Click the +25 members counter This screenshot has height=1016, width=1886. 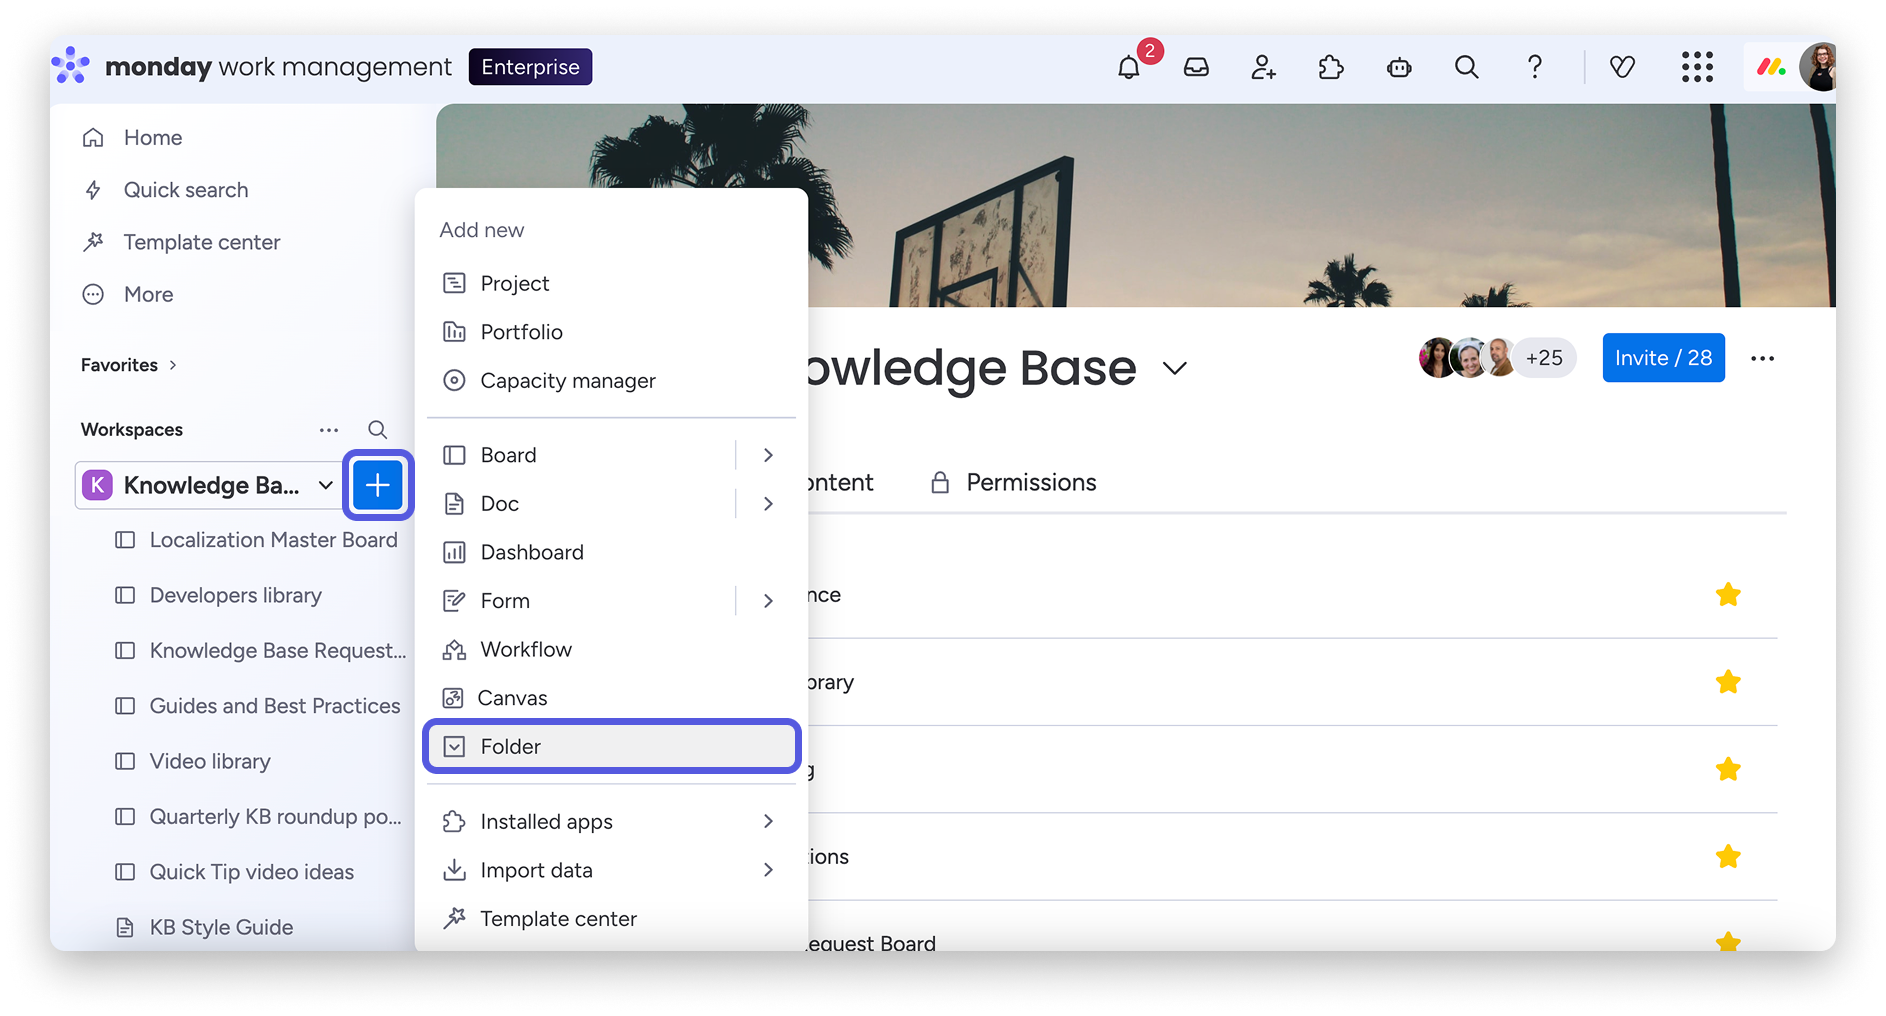[x=1544, y=358]
